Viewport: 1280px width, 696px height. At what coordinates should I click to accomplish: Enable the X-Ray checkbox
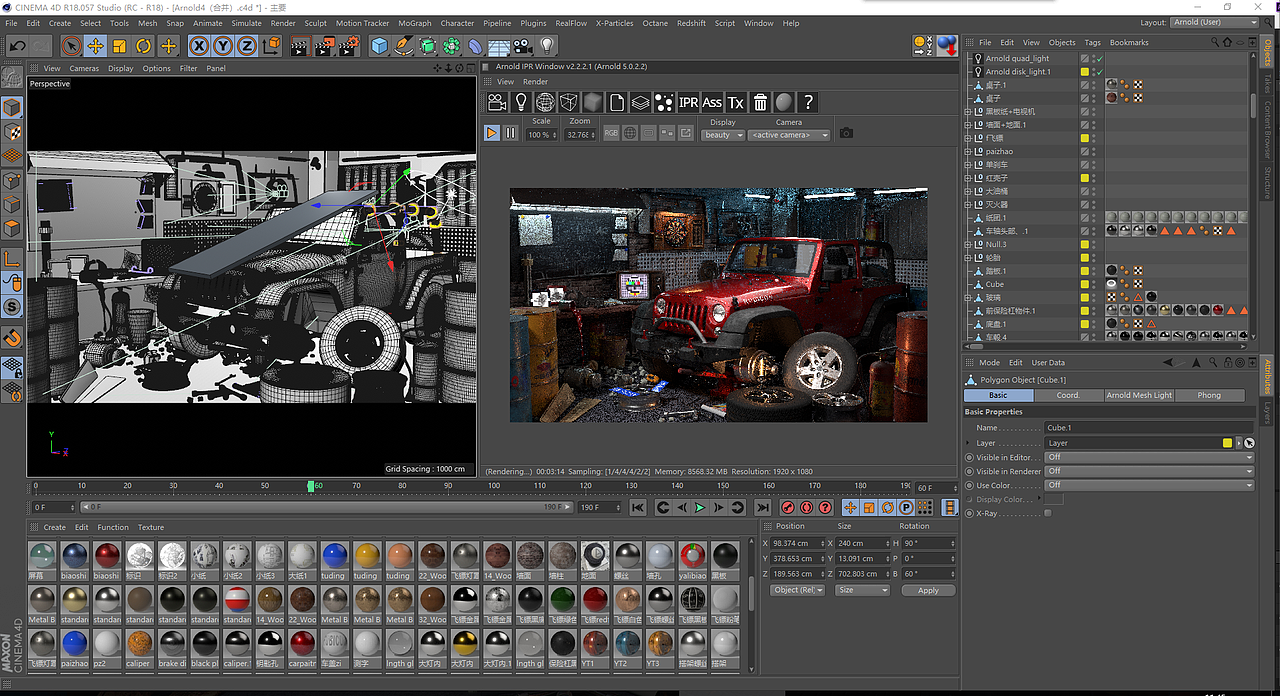click(1047, 513)
